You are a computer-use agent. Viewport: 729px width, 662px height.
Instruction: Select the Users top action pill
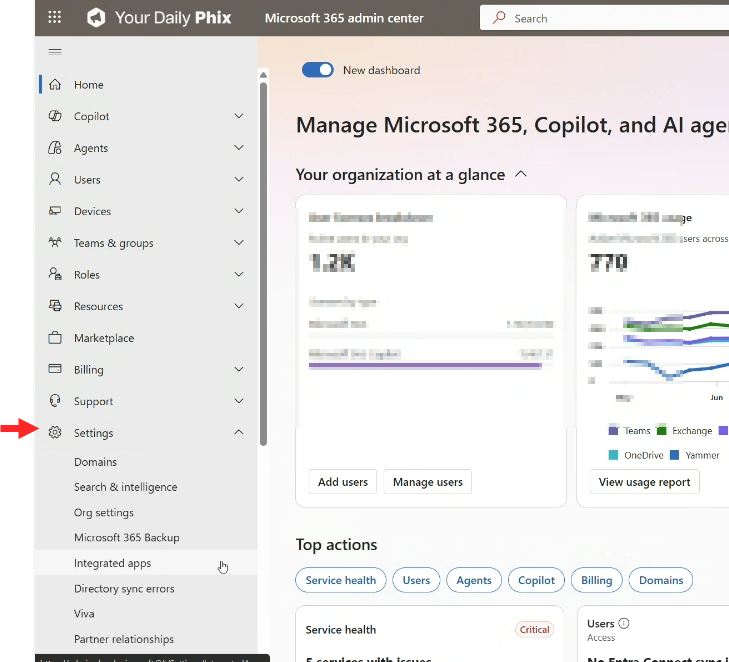pyautogui.click(x=416, y=580)
